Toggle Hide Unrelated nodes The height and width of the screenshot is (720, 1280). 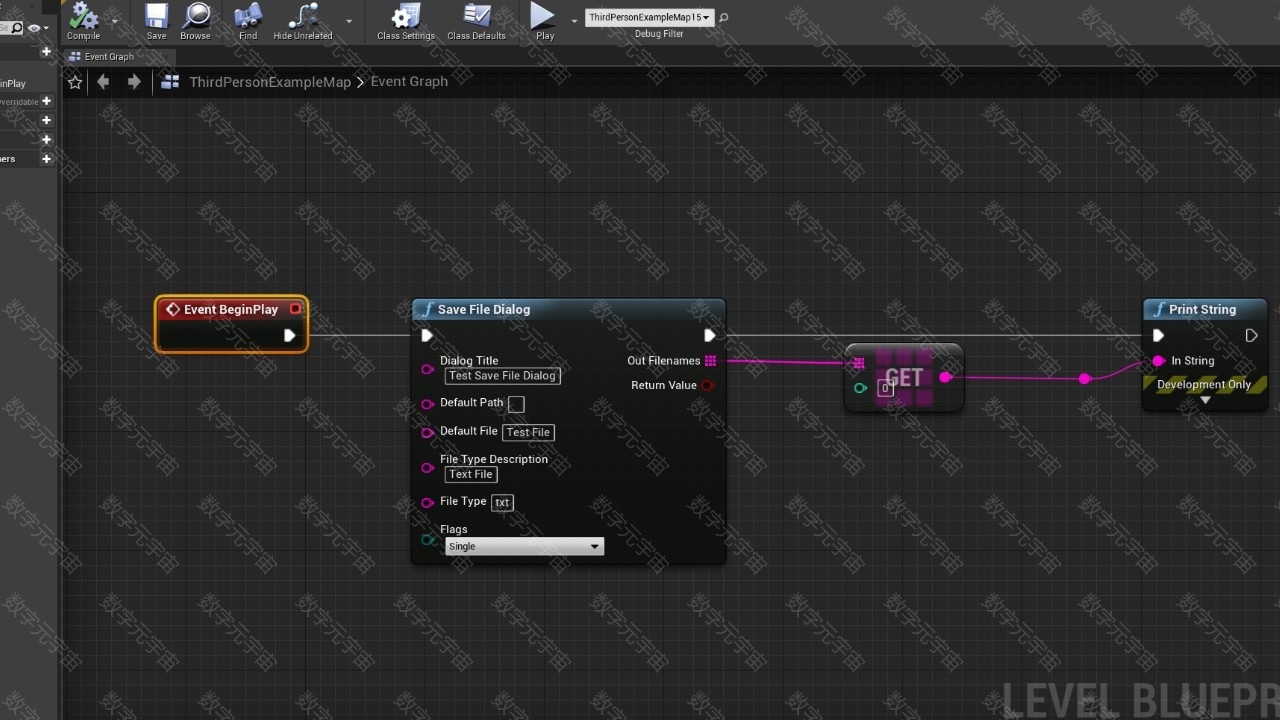click(302, 18)
